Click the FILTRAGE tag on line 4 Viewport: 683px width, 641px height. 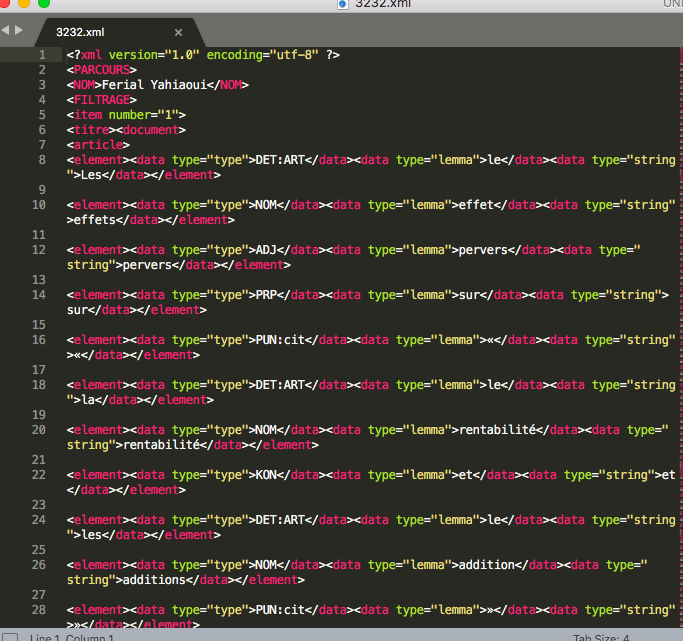click(x=101, y=100)
